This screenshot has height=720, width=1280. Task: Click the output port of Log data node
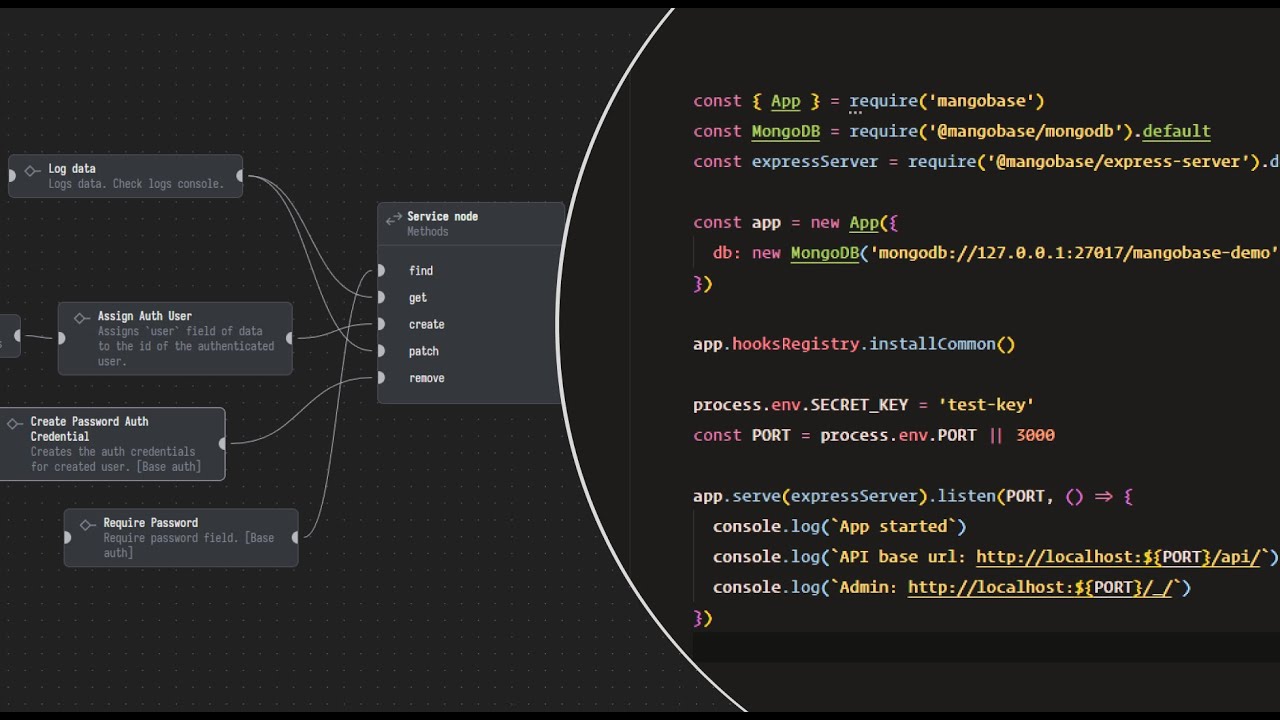[240, 176]
